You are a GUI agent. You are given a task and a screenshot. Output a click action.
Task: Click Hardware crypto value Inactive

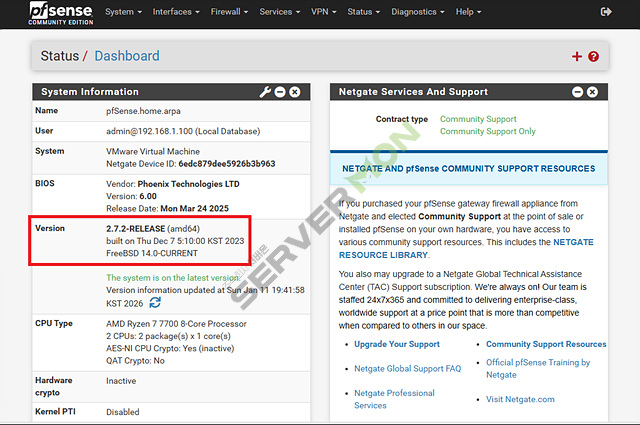121,381
